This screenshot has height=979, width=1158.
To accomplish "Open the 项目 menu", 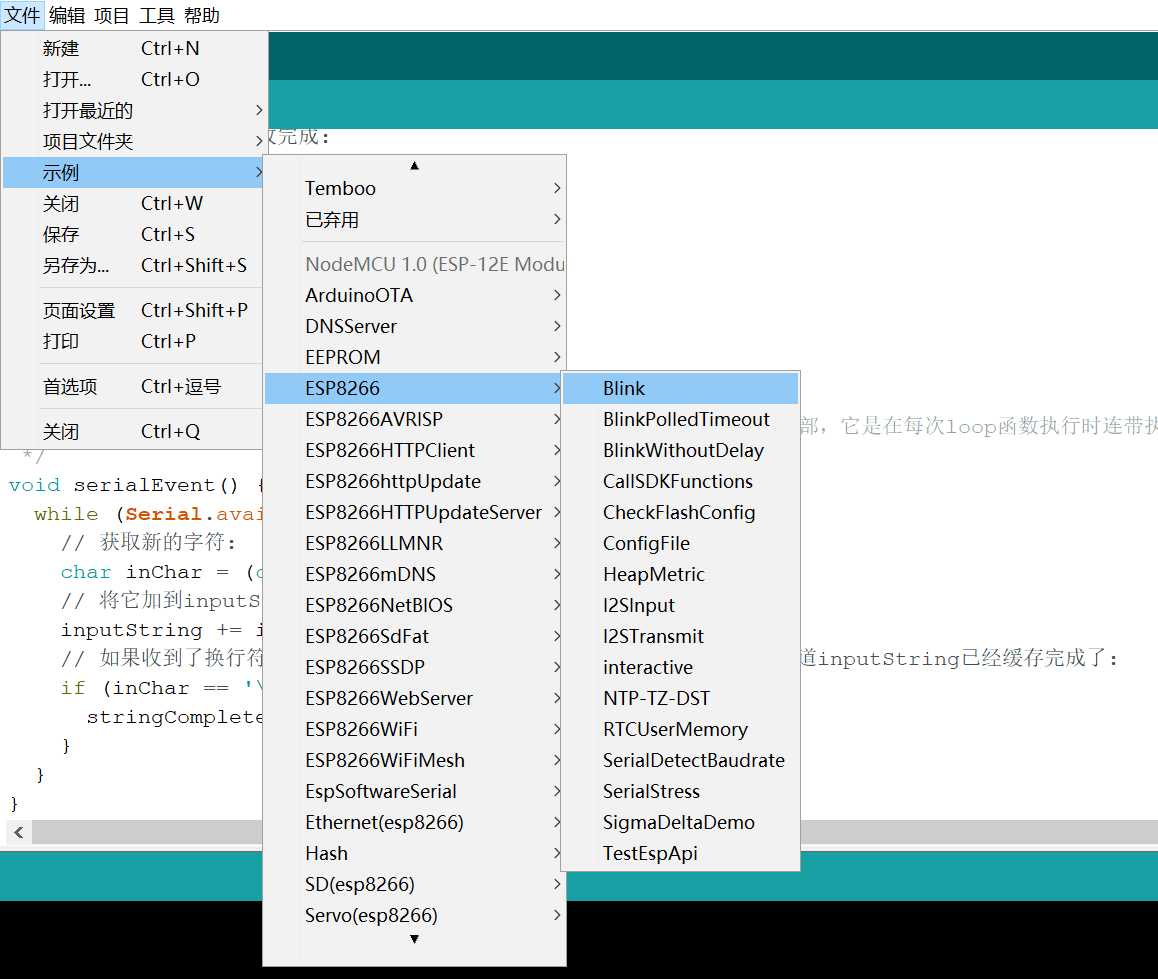I will (112, 15).
